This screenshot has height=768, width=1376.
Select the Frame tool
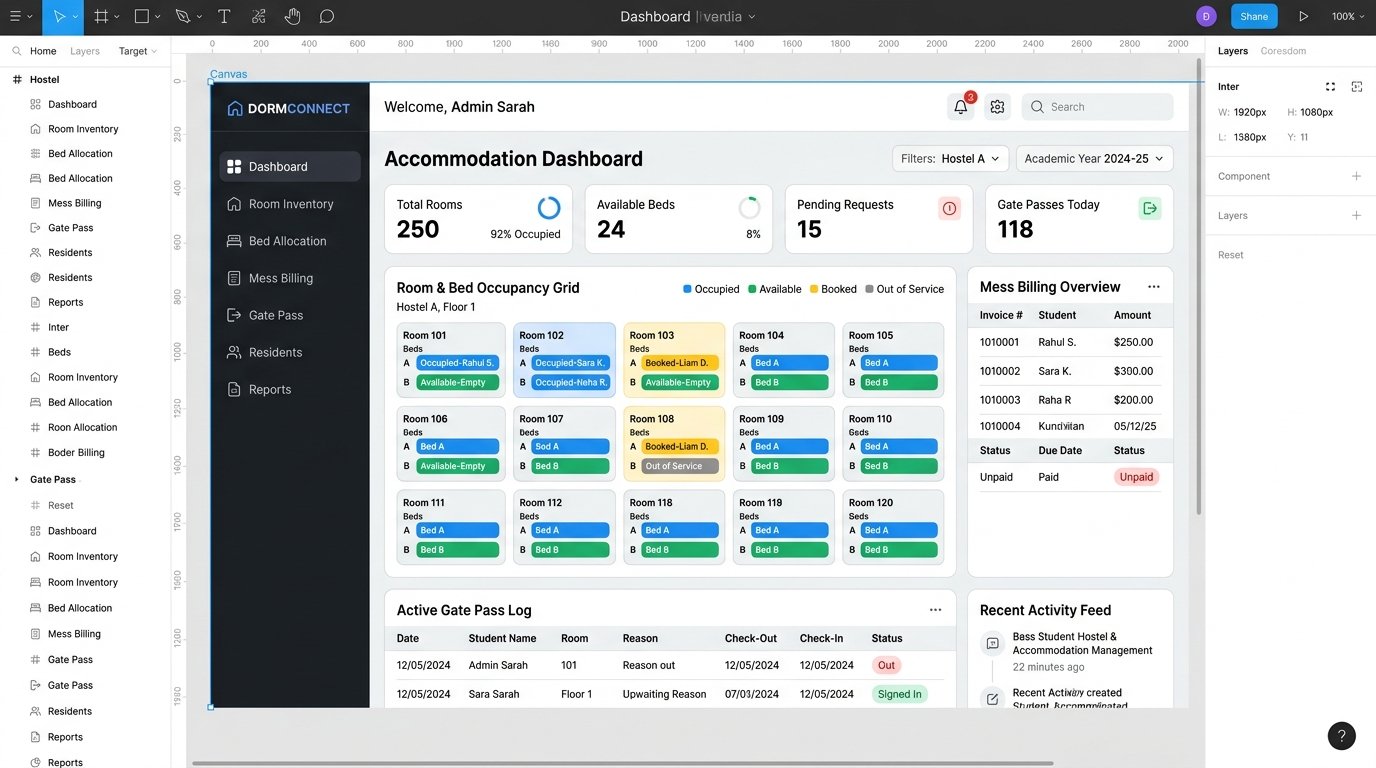(x=101, y=17)
